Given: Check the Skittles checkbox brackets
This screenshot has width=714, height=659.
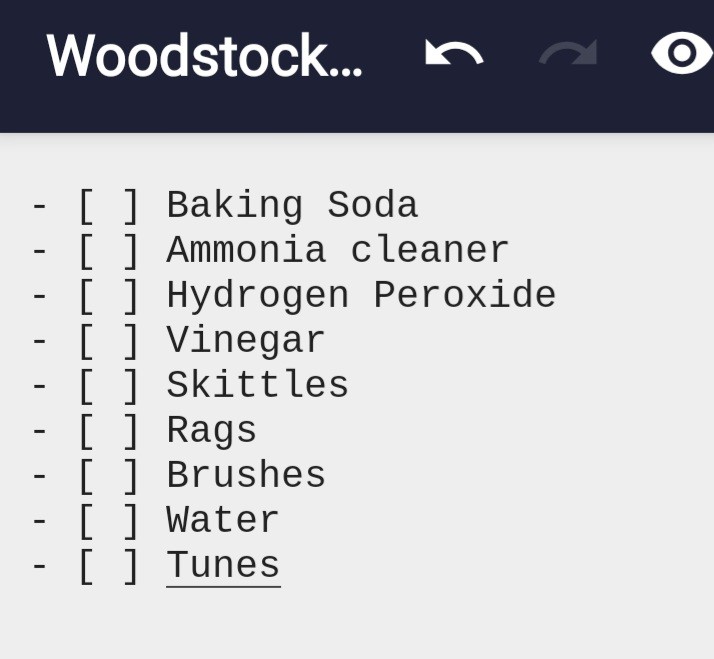Looking at the screenshot, I should tap(109, 387).
